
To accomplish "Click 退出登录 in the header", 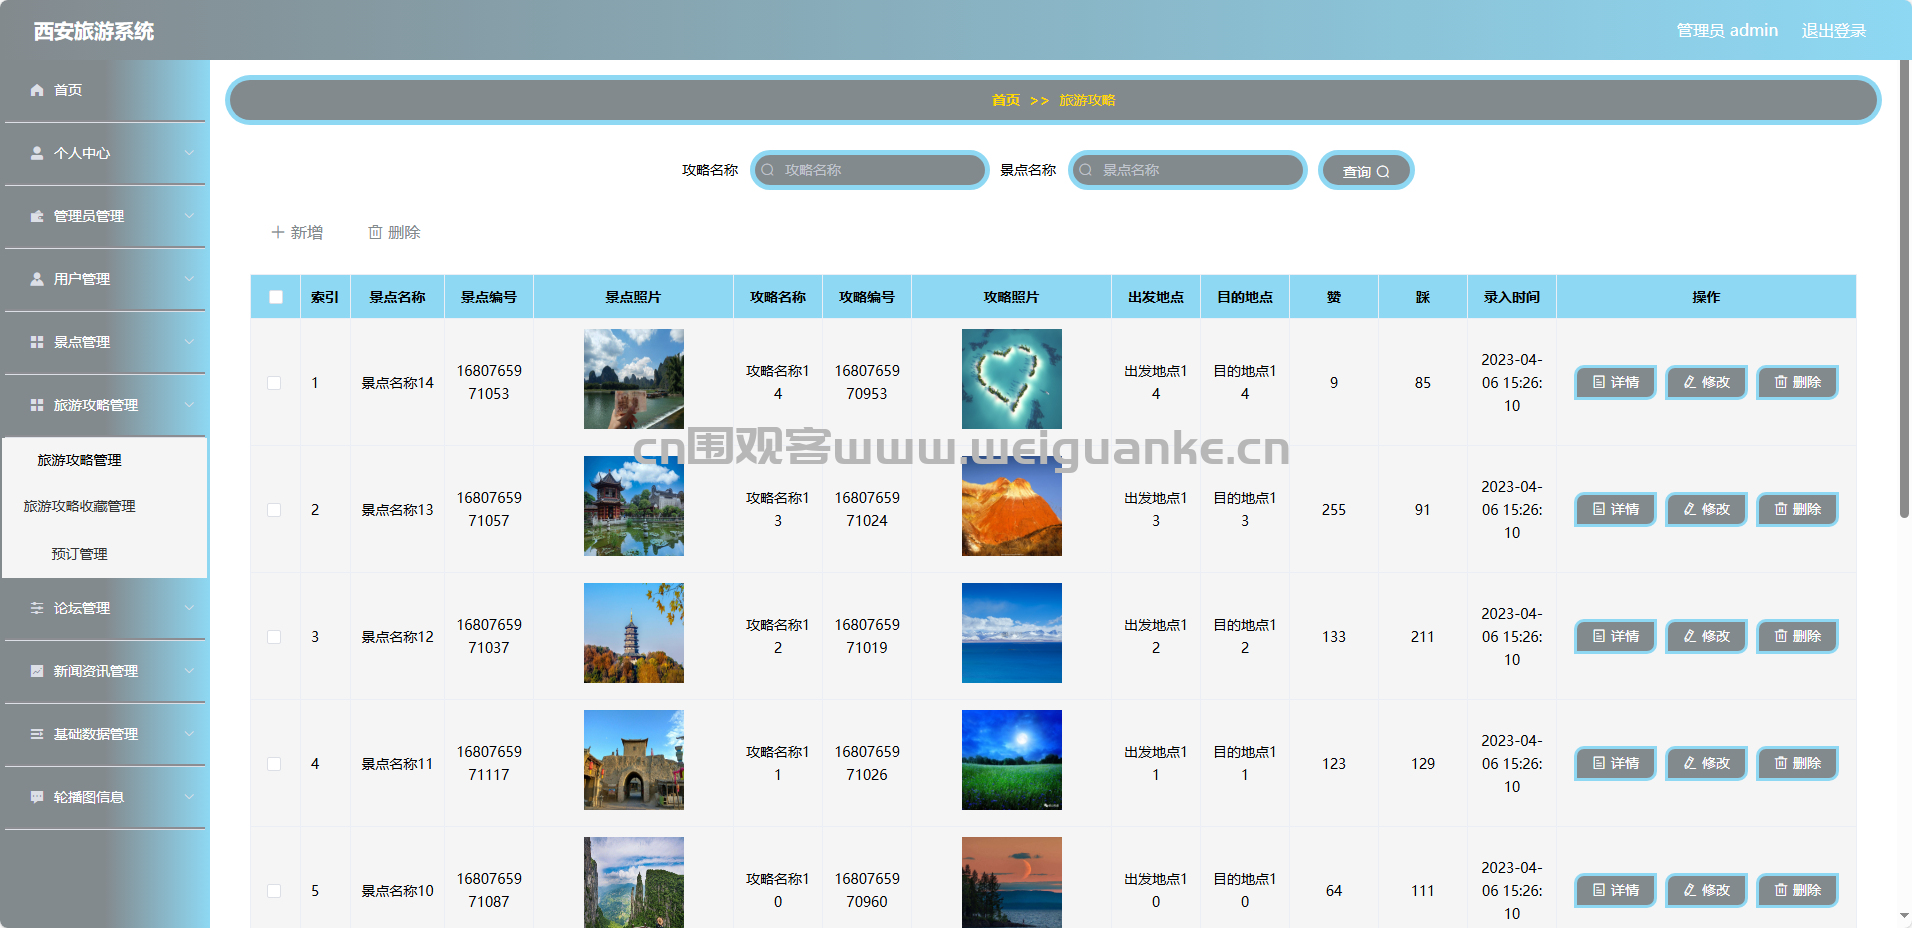I will [1834, 31].
